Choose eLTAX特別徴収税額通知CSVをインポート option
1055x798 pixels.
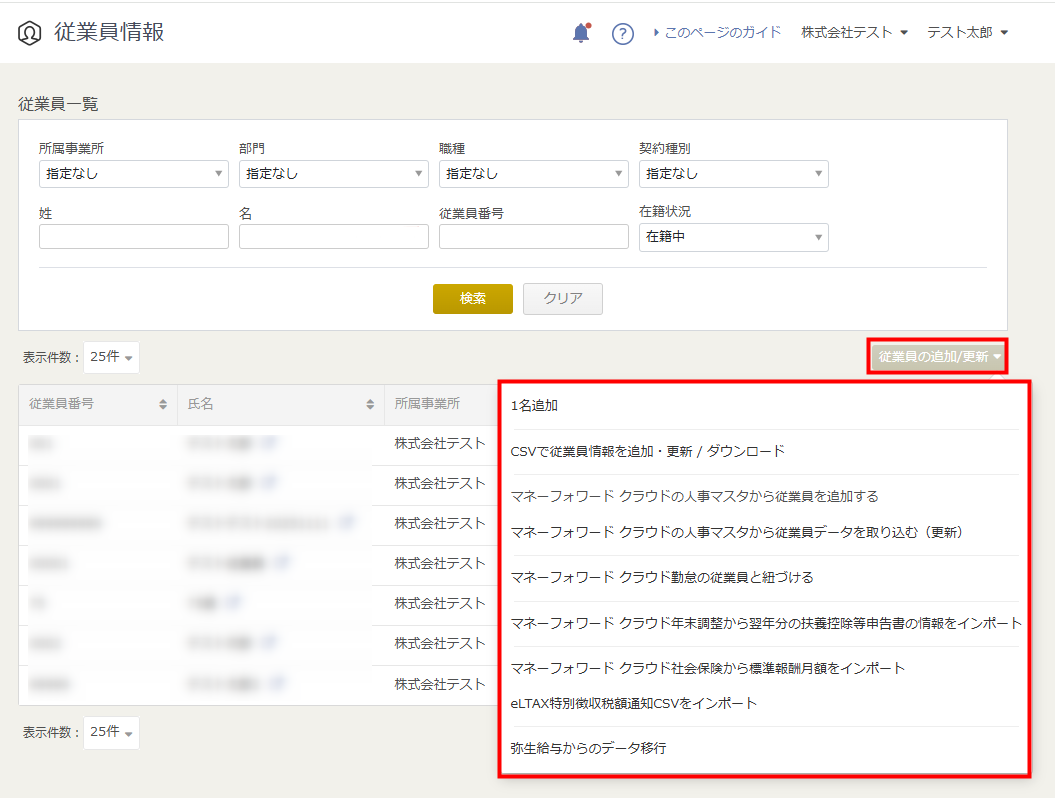(x=633, y=703)
